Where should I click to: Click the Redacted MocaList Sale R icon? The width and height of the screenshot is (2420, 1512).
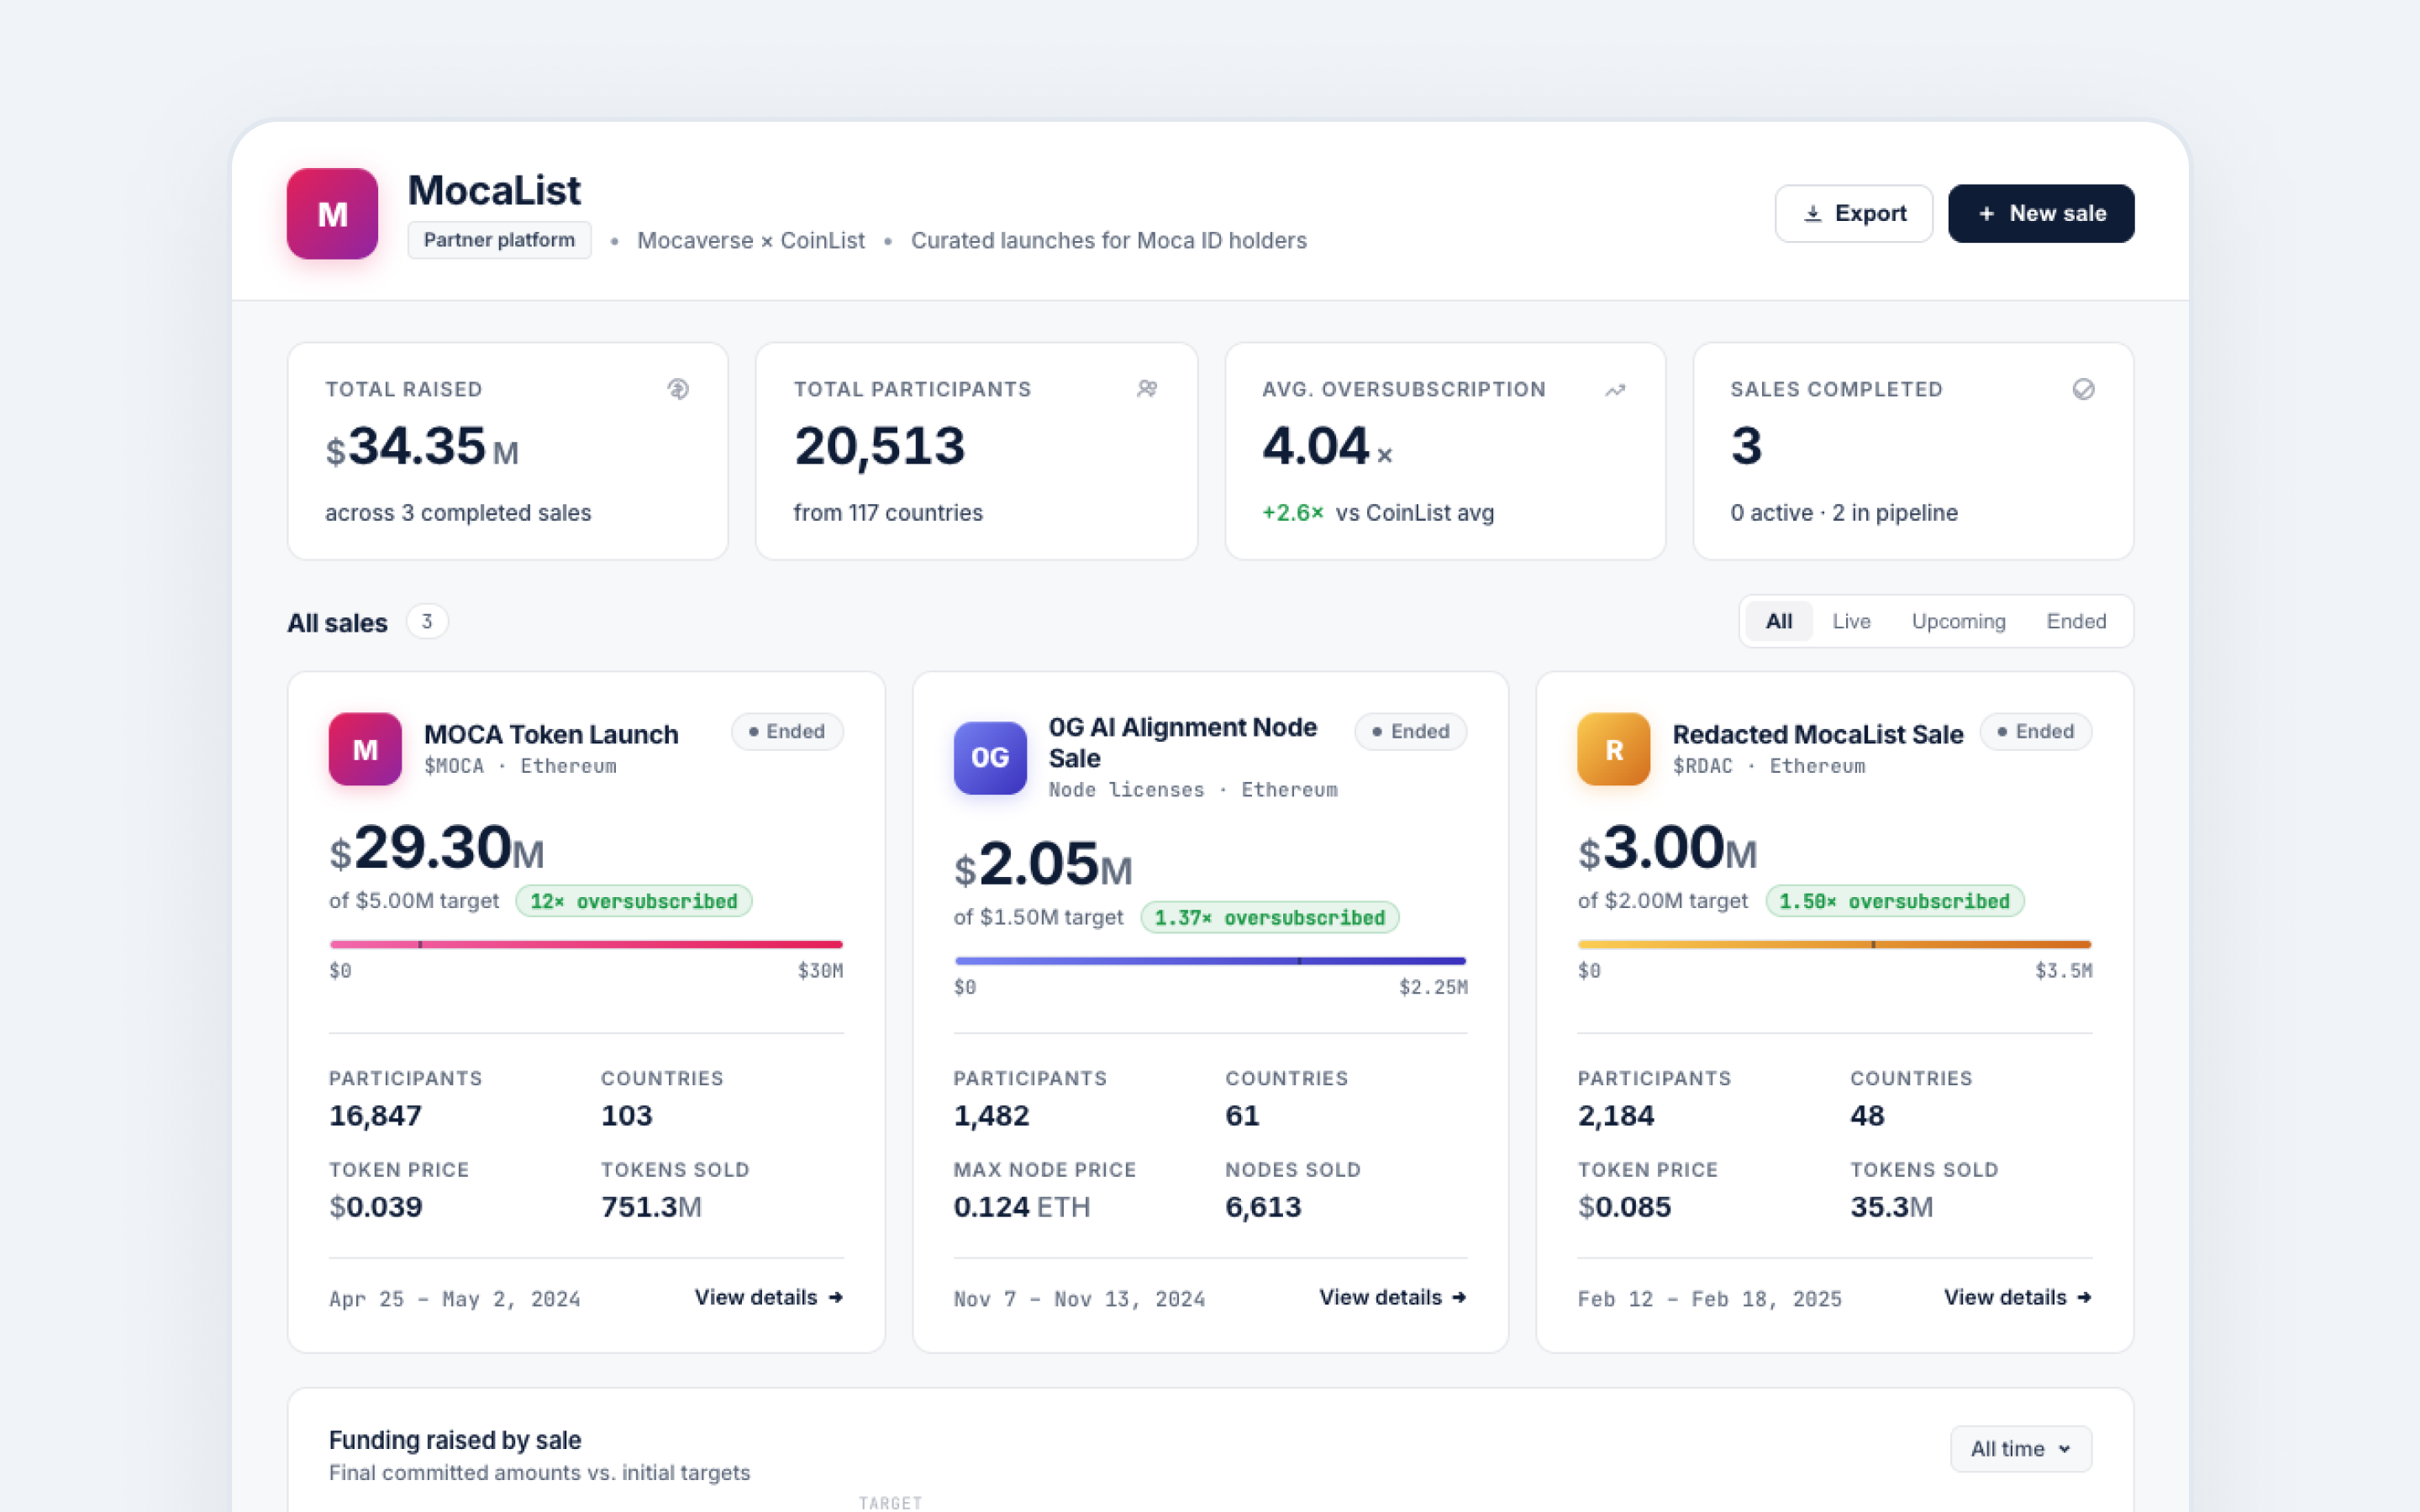(1614, 749)
